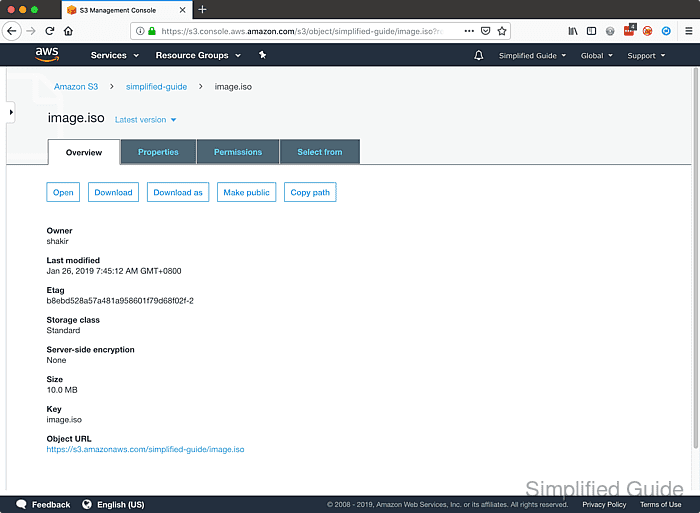Screen dimensions: 700x513
Task: Click the browser forward arrow button
Action: pyautogui.click(x=31, y=31)
